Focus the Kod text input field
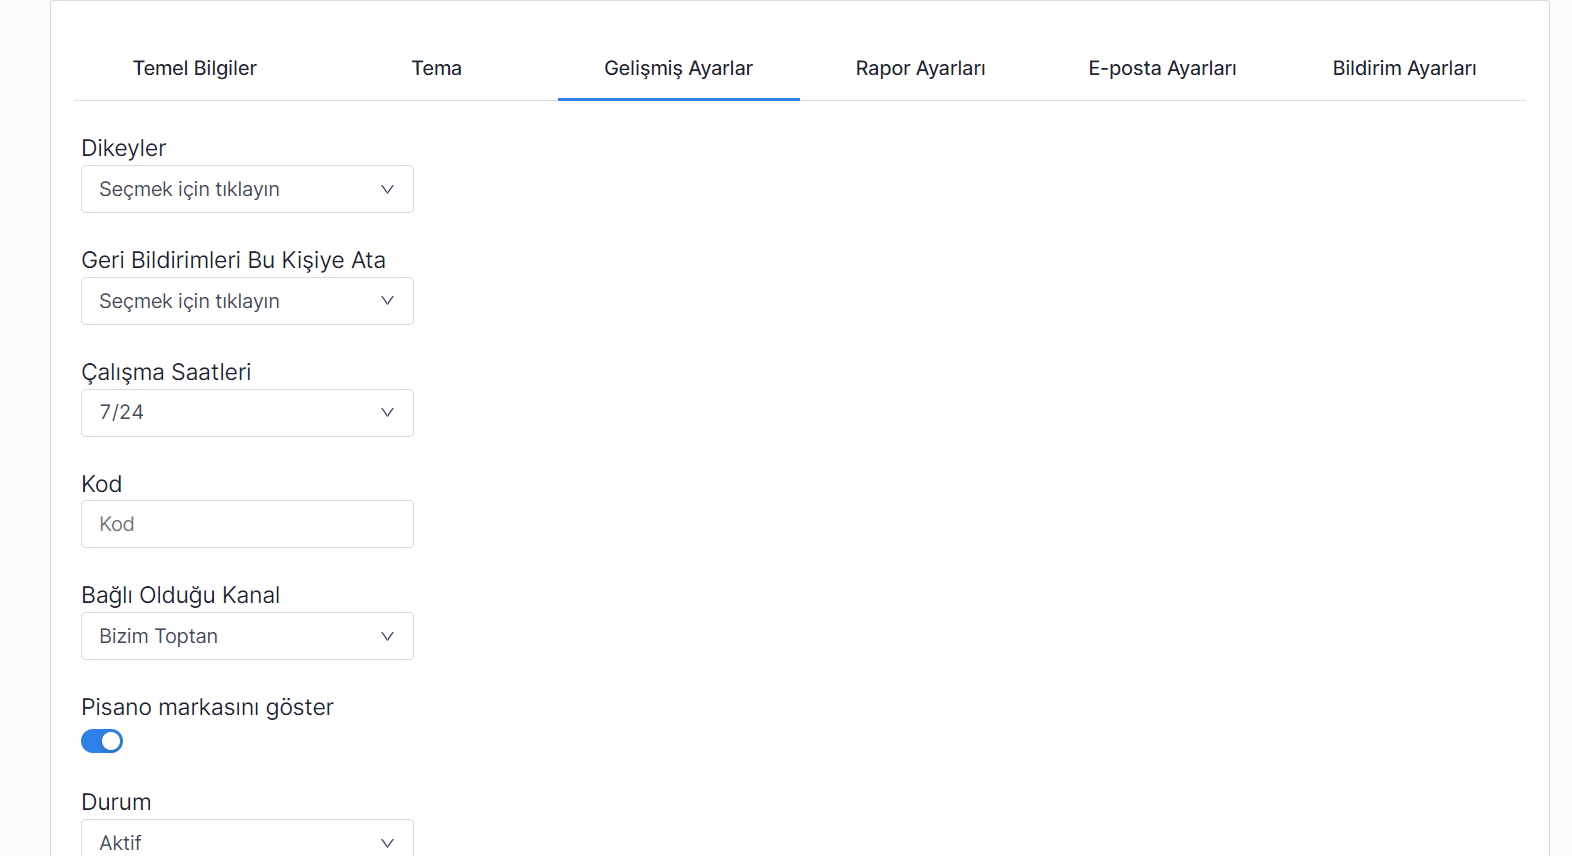Screen dimensions: 1572x856 [x=247, y=525]
